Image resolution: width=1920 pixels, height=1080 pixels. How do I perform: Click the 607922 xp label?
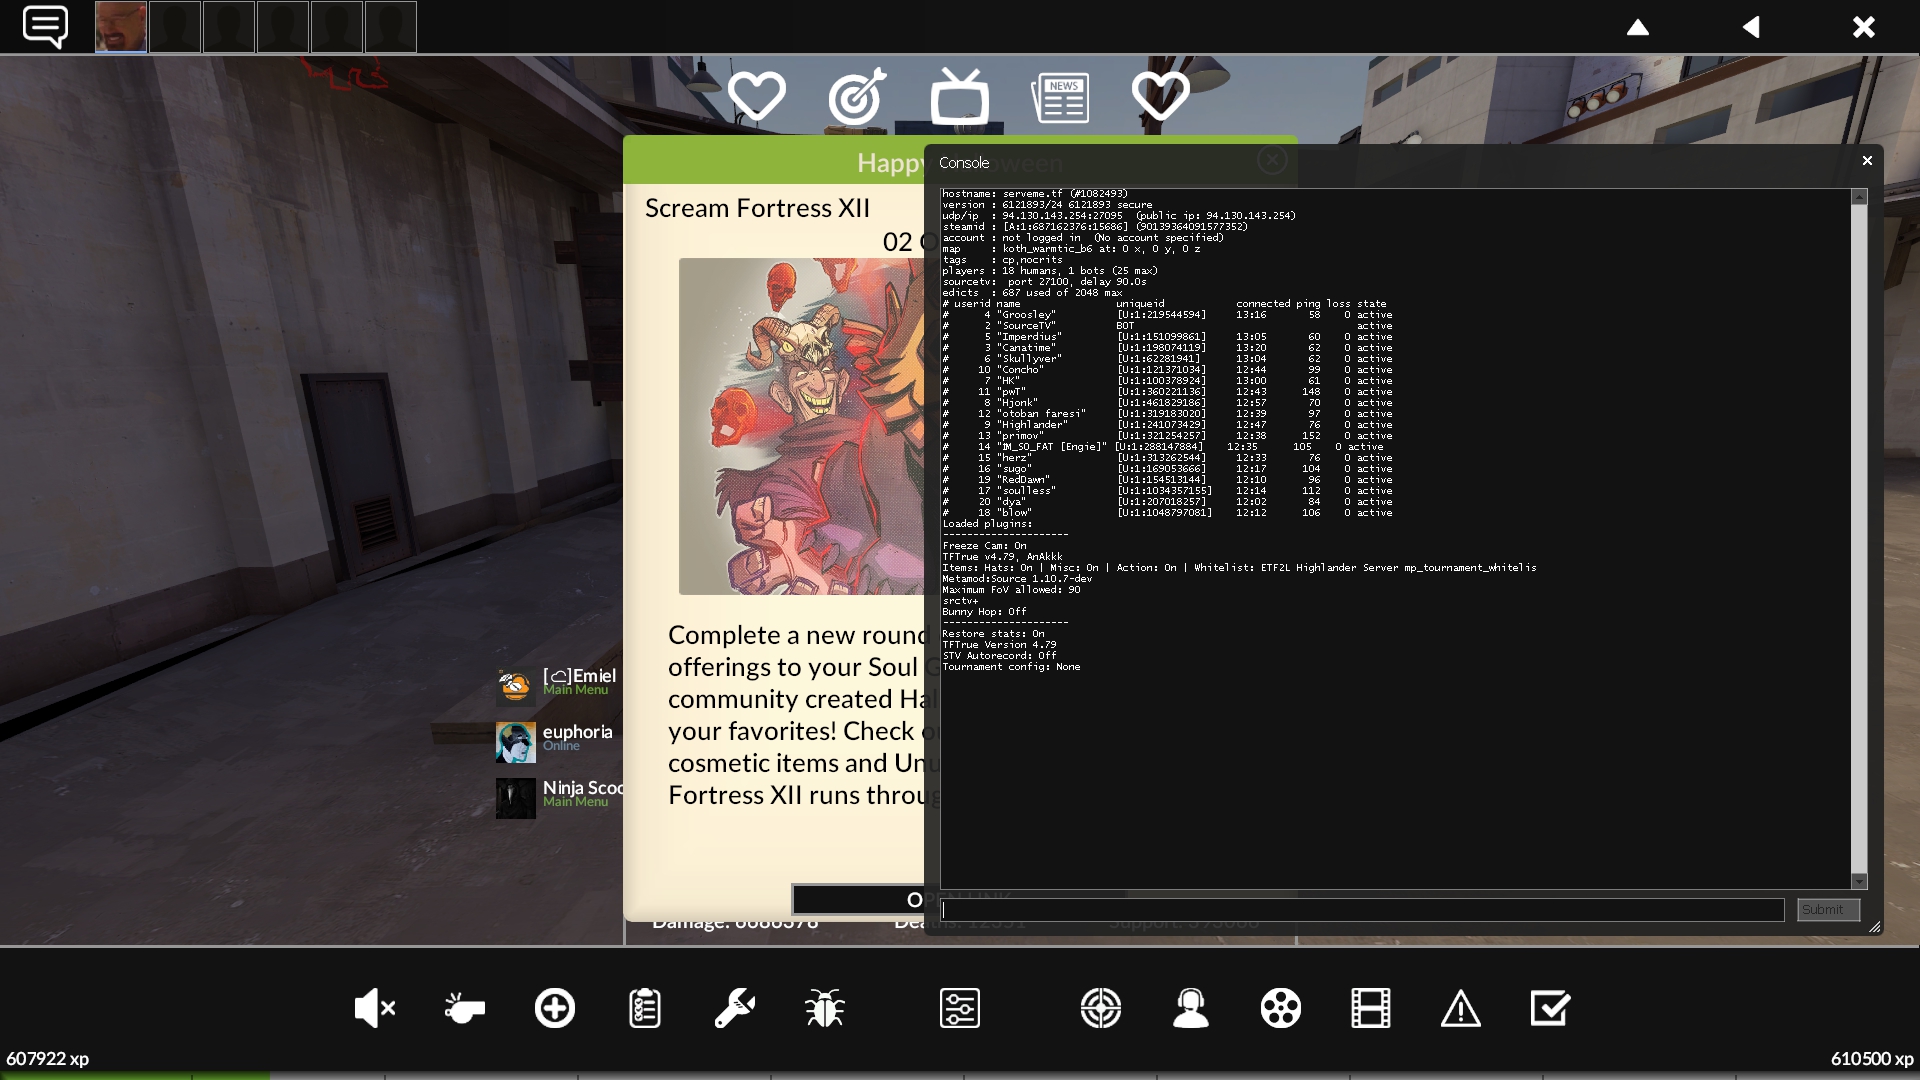(x=48, y=1058)
